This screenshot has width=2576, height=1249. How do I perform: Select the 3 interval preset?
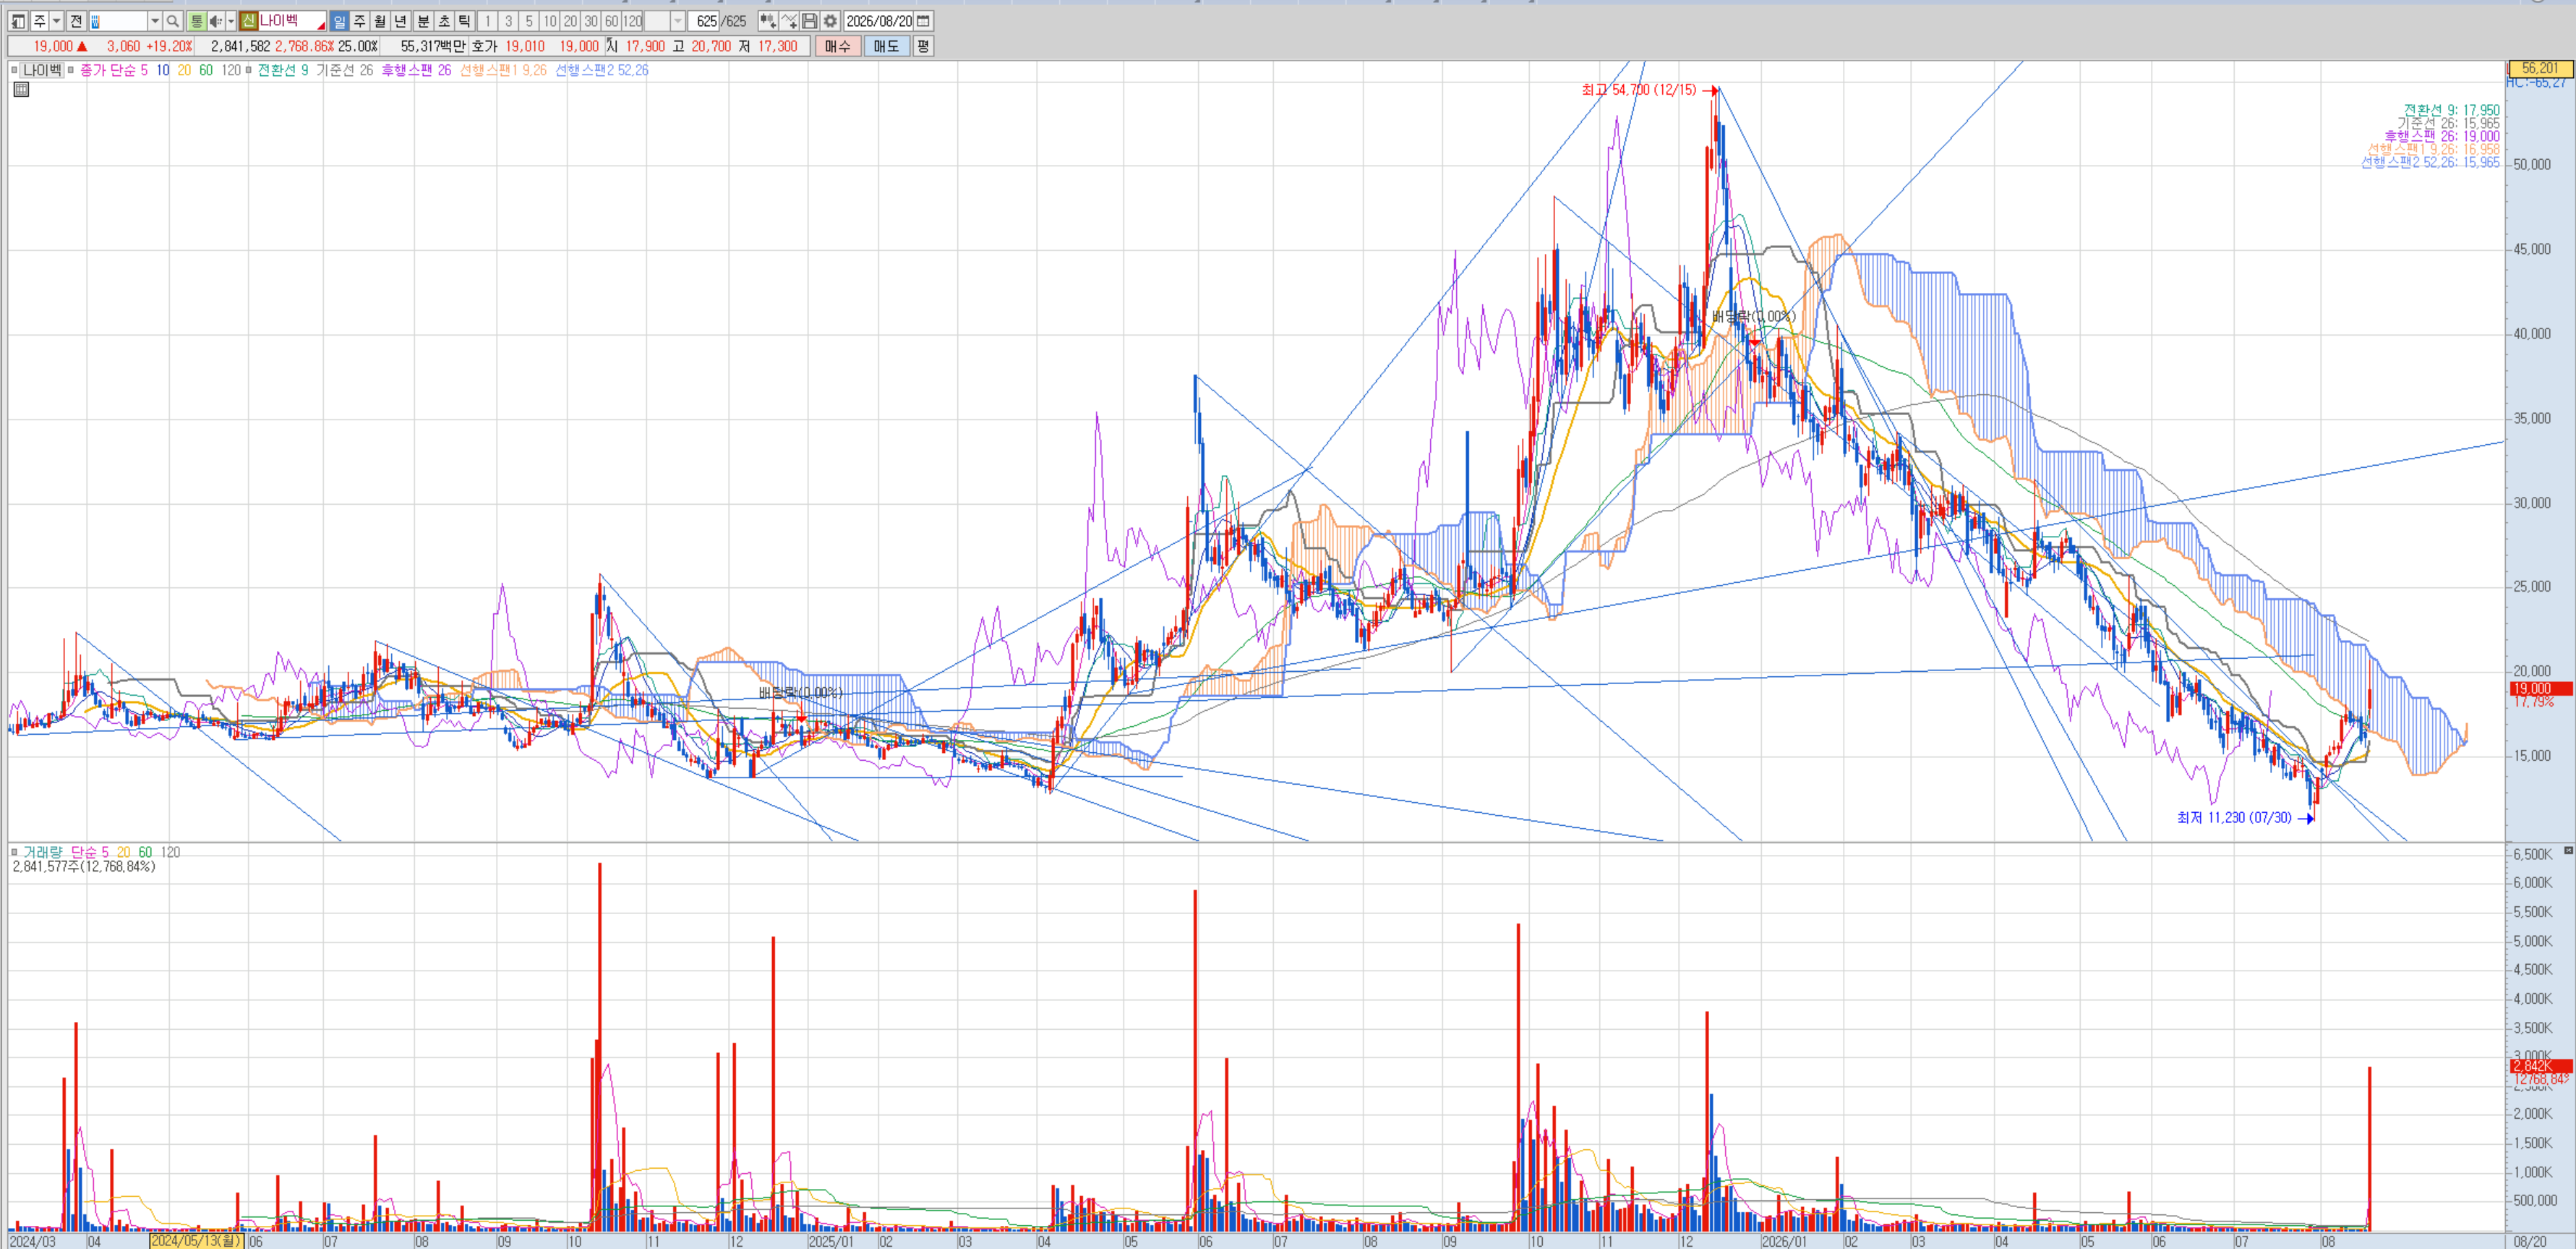click(x=508, y=21)
